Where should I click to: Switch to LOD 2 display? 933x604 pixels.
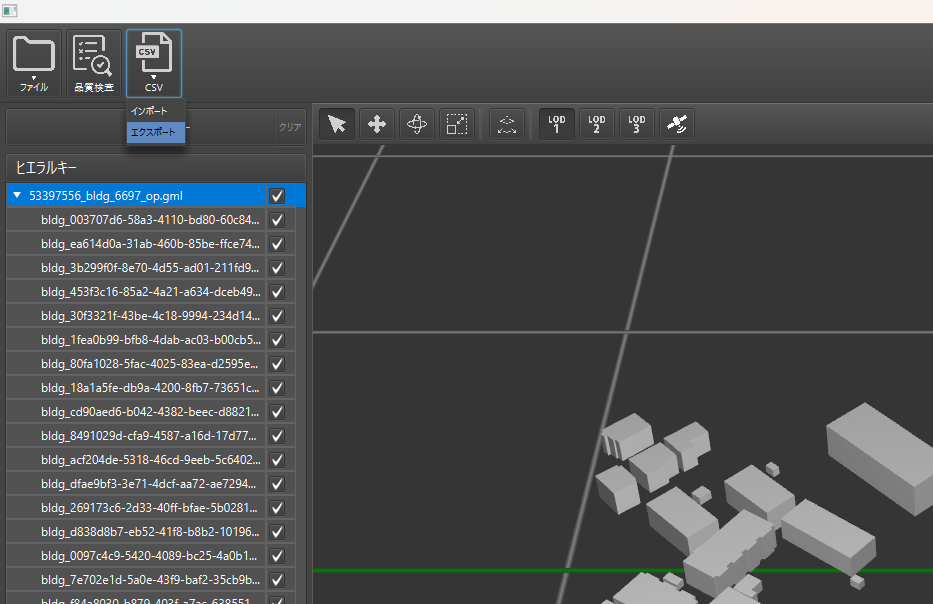(x=596, y=124)
